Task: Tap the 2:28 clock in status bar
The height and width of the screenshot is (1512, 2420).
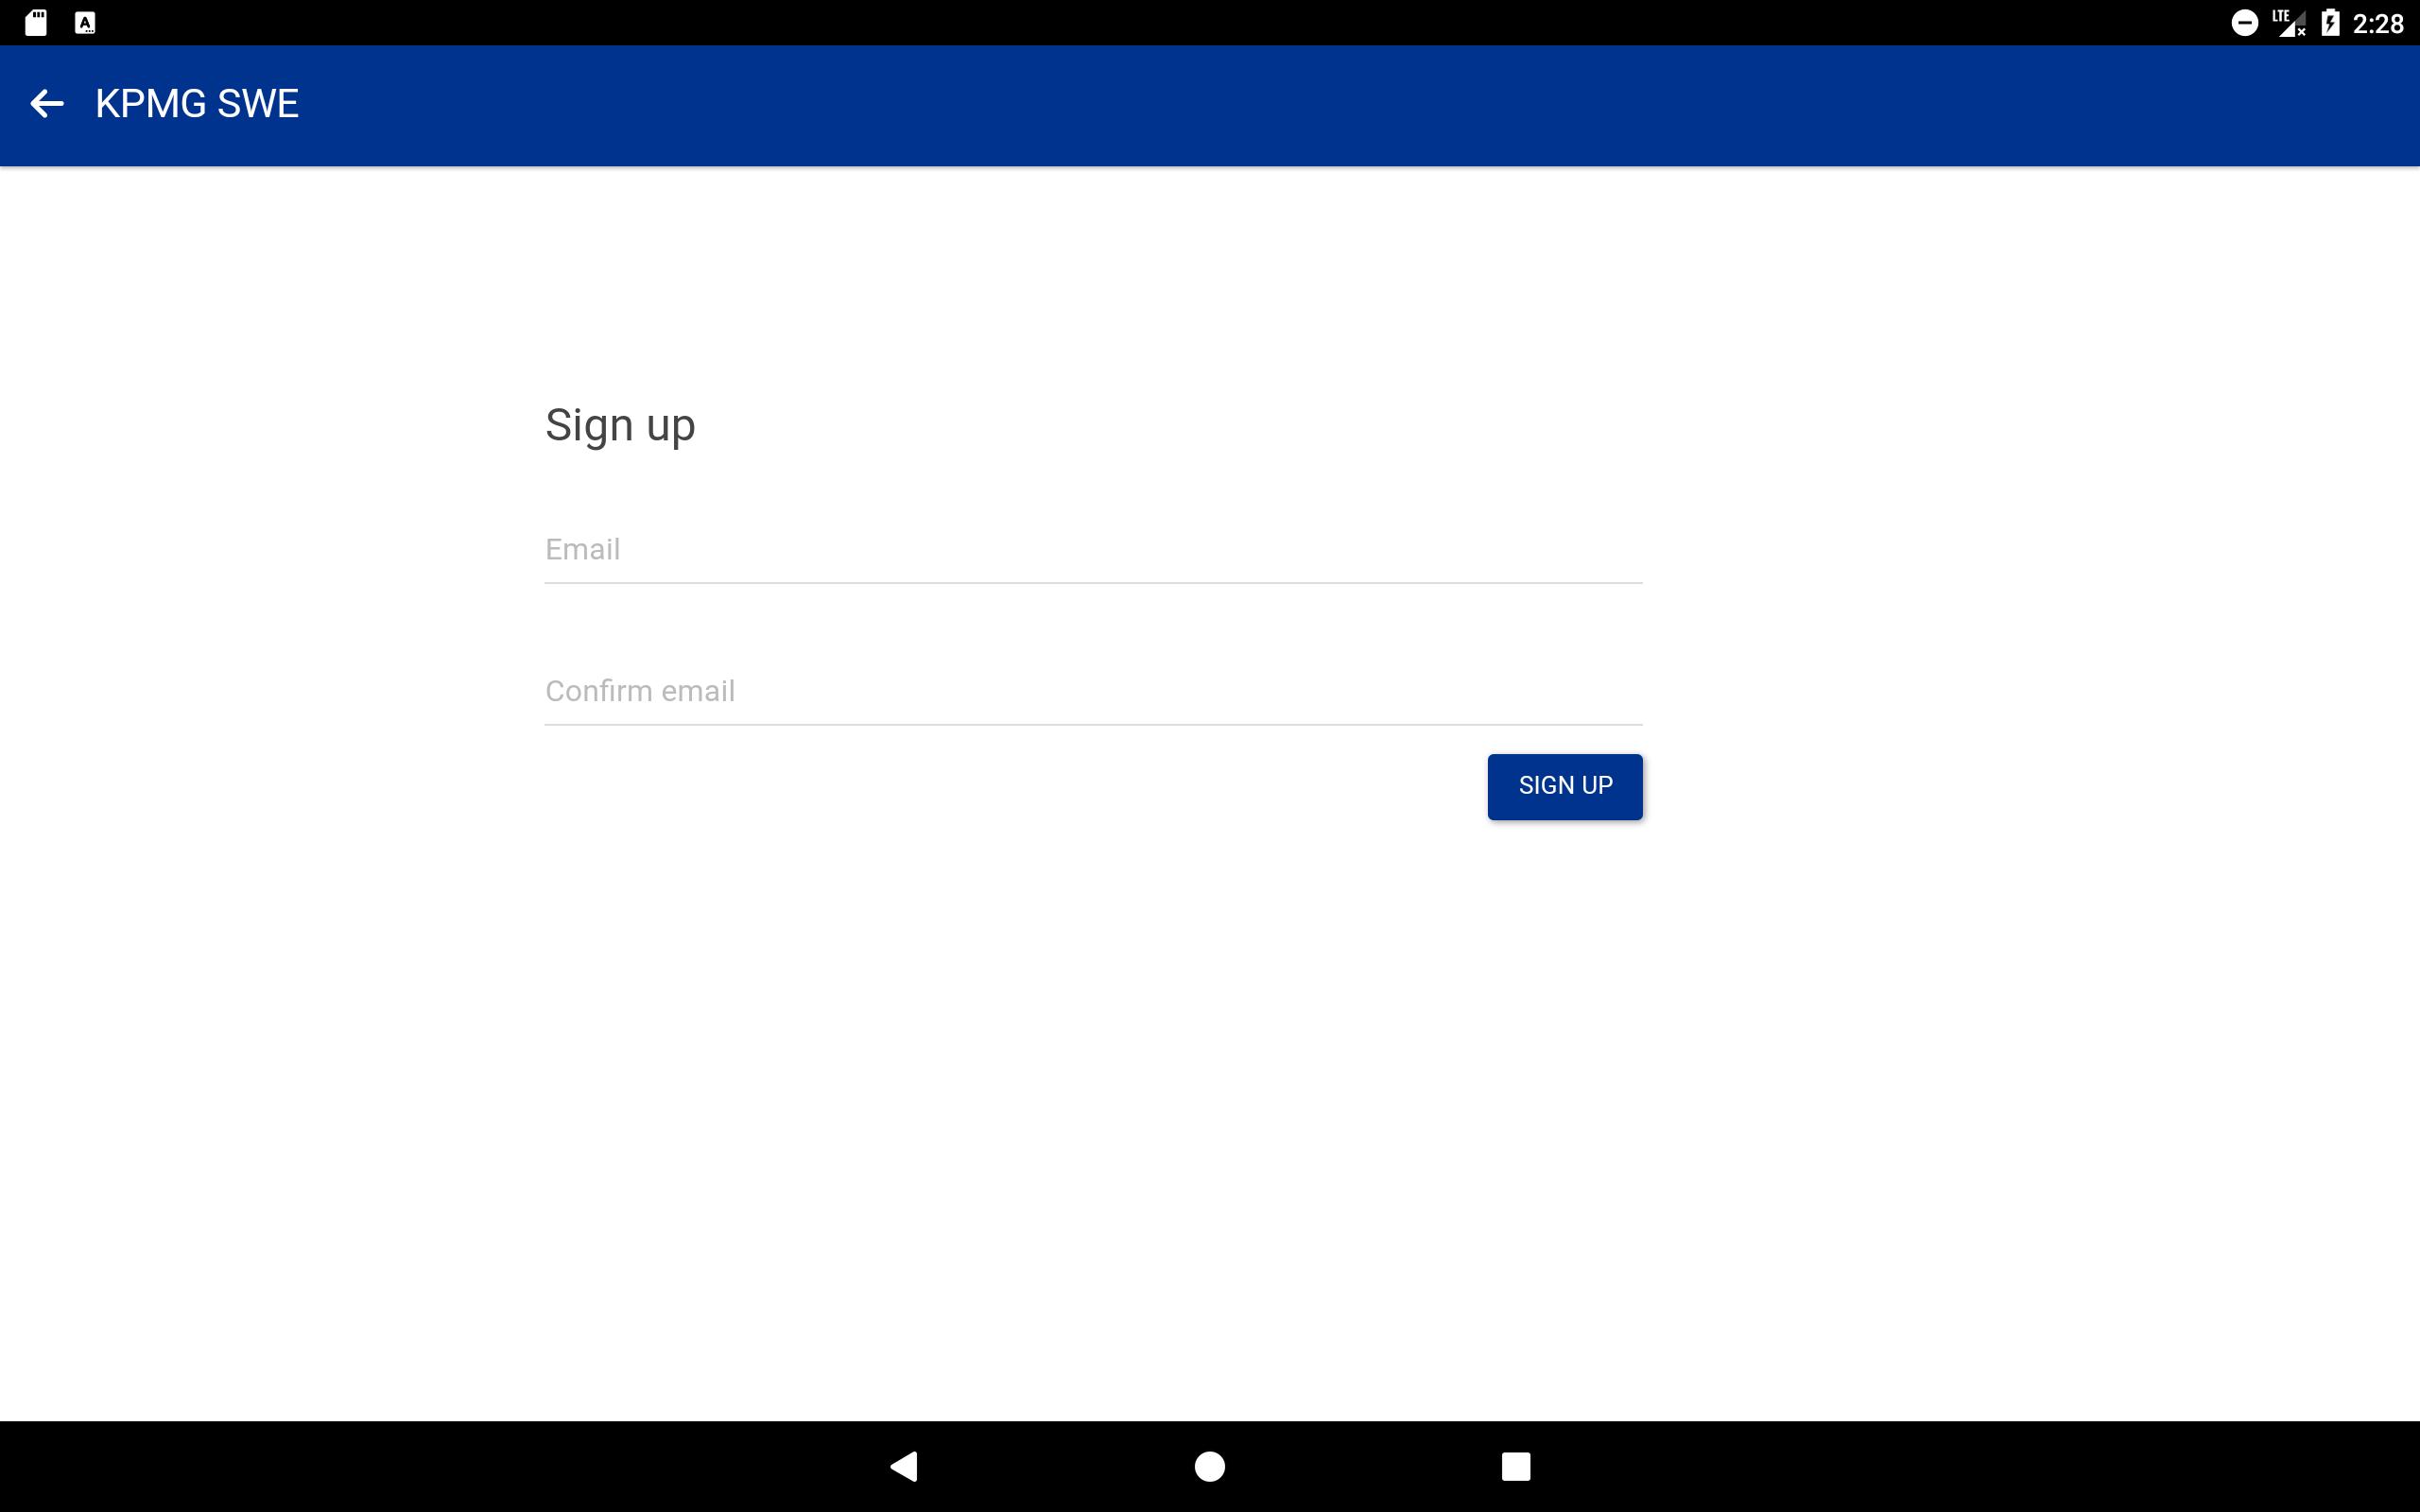Action: pyautogui.click(x=2377, y=24)
